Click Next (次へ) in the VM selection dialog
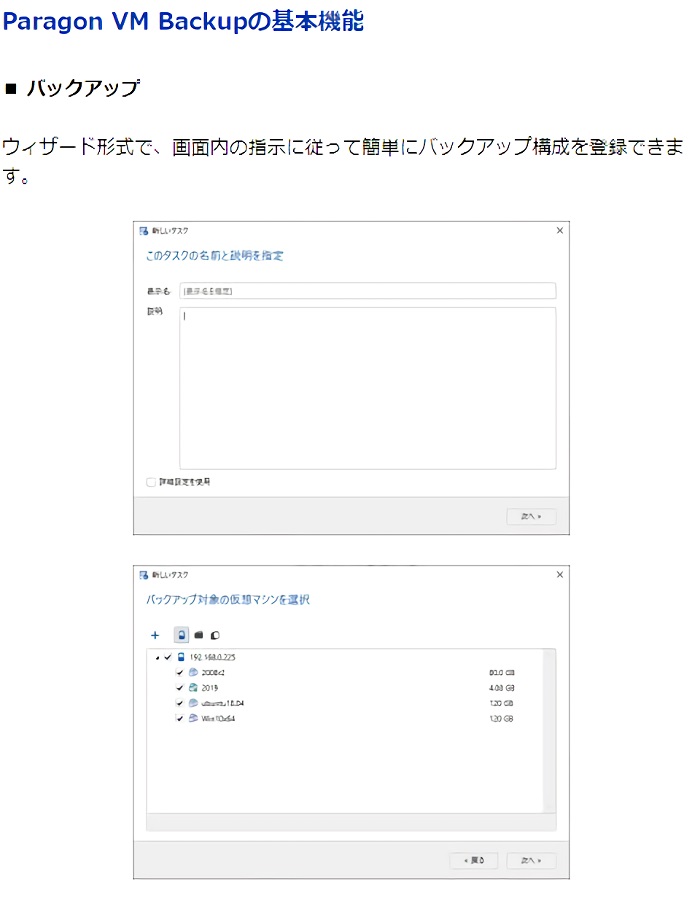The image size is (700, 906). click(x=531, y=860)
